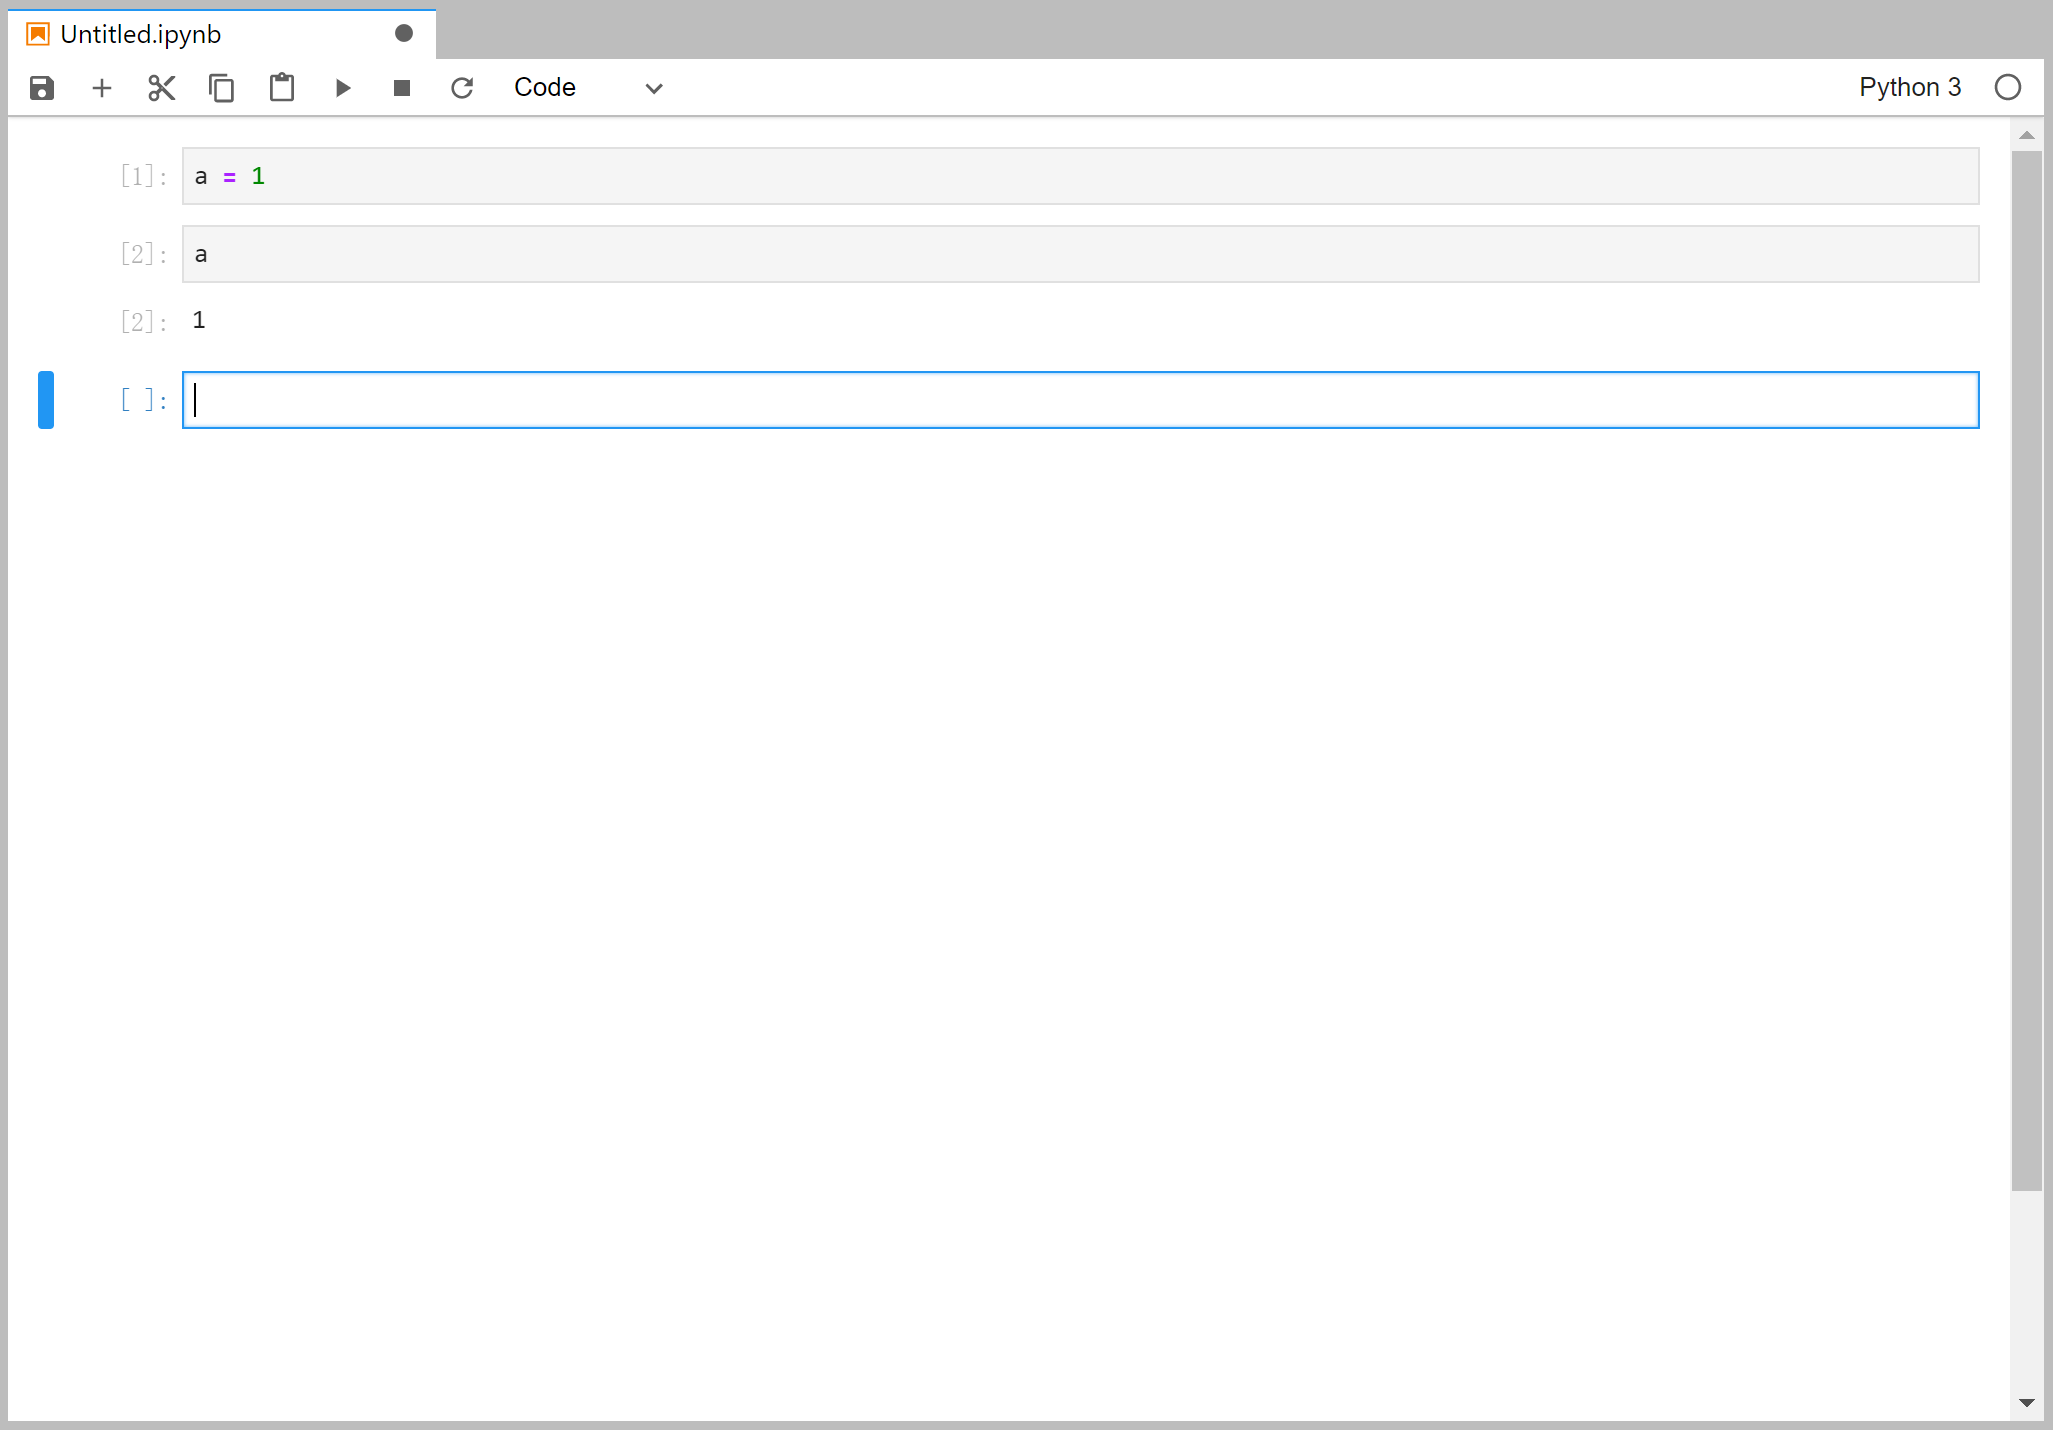Image resolution: width=2053 pixels, height=1430 pixels.
Task: Insert a new cell with the plus icon
Action: tap(102, 88)
